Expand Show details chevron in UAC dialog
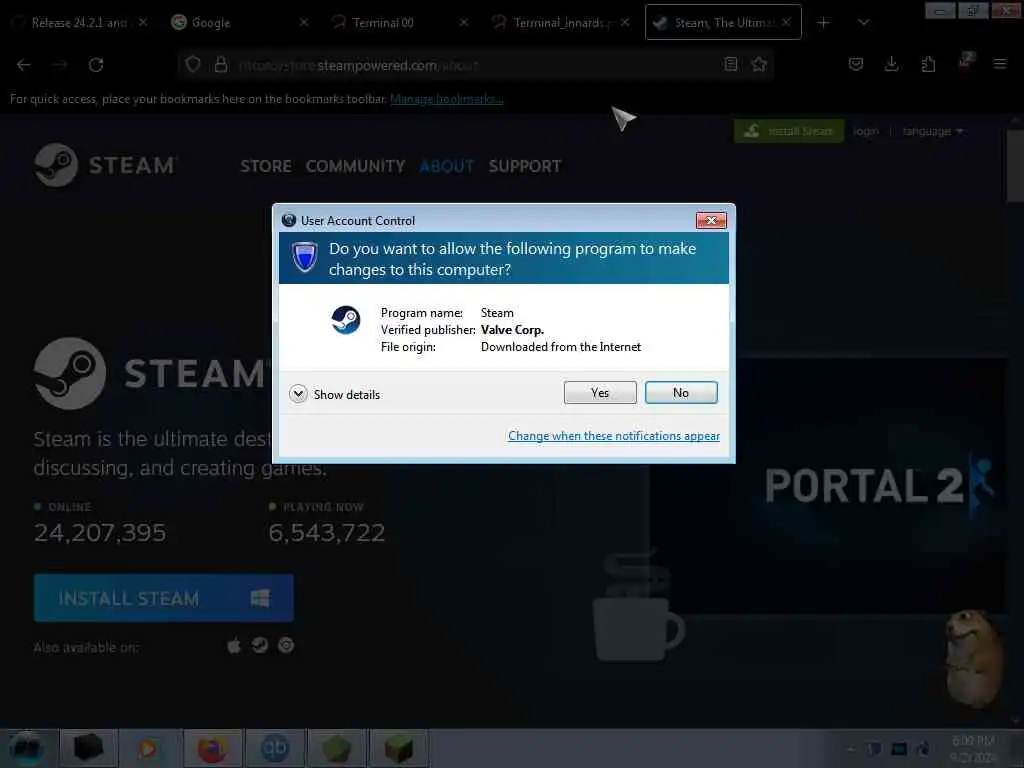 pyautogui.click(x=298, y=394)
